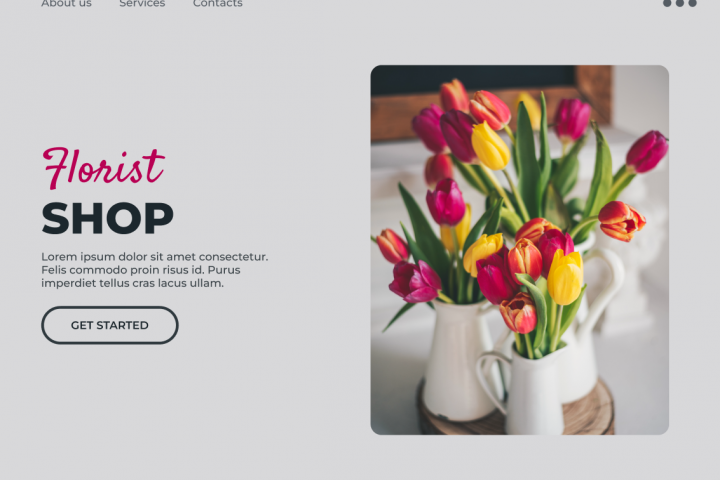Image resolution: width=720 pixels, height=480 pixels.
Task: Click the GET STARTED button
Action: tap(110, 325)
